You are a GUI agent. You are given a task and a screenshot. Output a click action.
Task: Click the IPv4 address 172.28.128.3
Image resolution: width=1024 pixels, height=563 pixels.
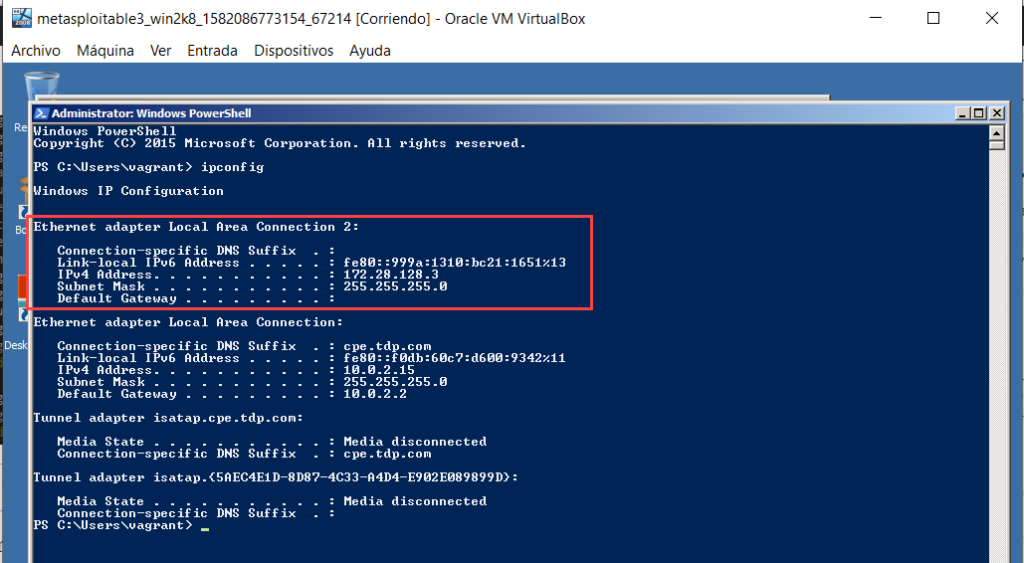click(x=391, y=274)
